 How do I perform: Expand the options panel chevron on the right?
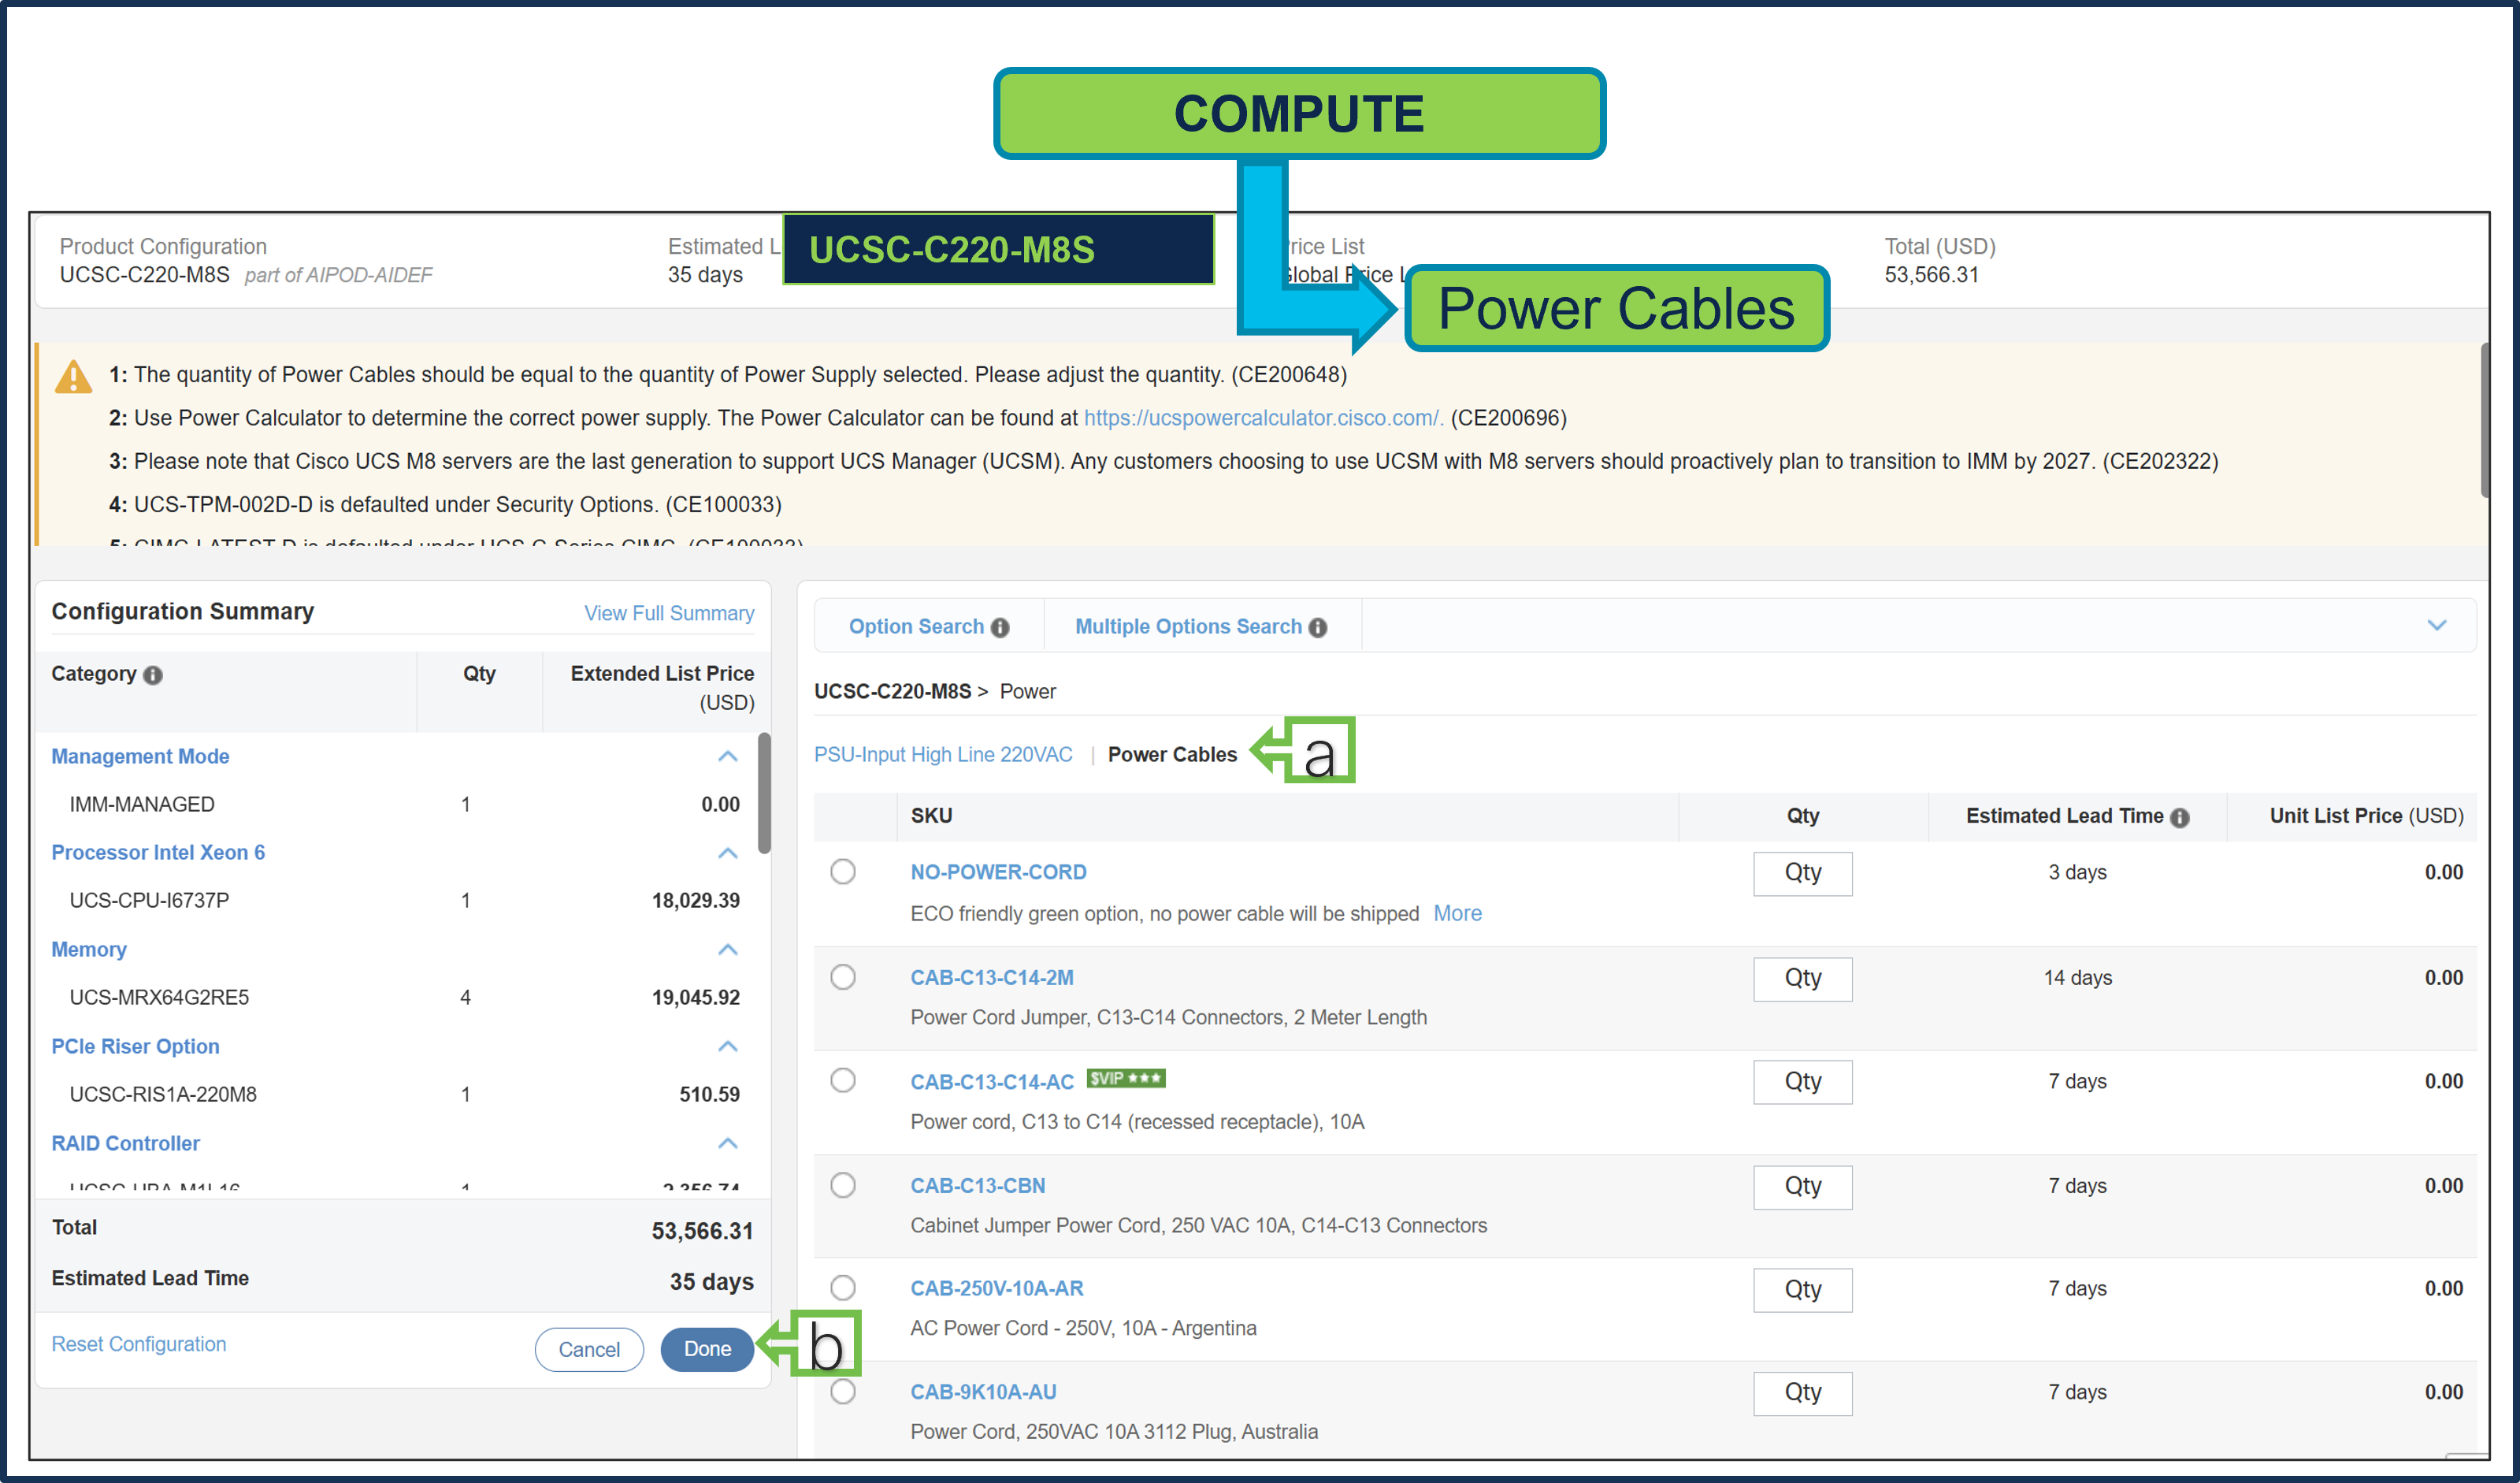[x=2437, y=624]
